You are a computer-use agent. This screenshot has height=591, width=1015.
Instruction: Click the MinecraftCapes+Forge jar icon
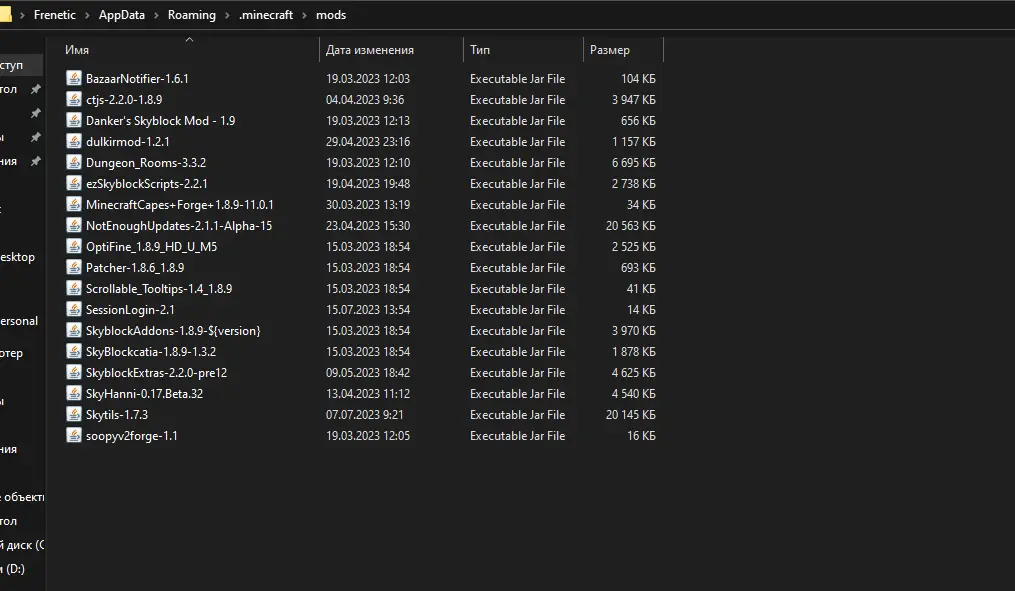coord(74,205)
